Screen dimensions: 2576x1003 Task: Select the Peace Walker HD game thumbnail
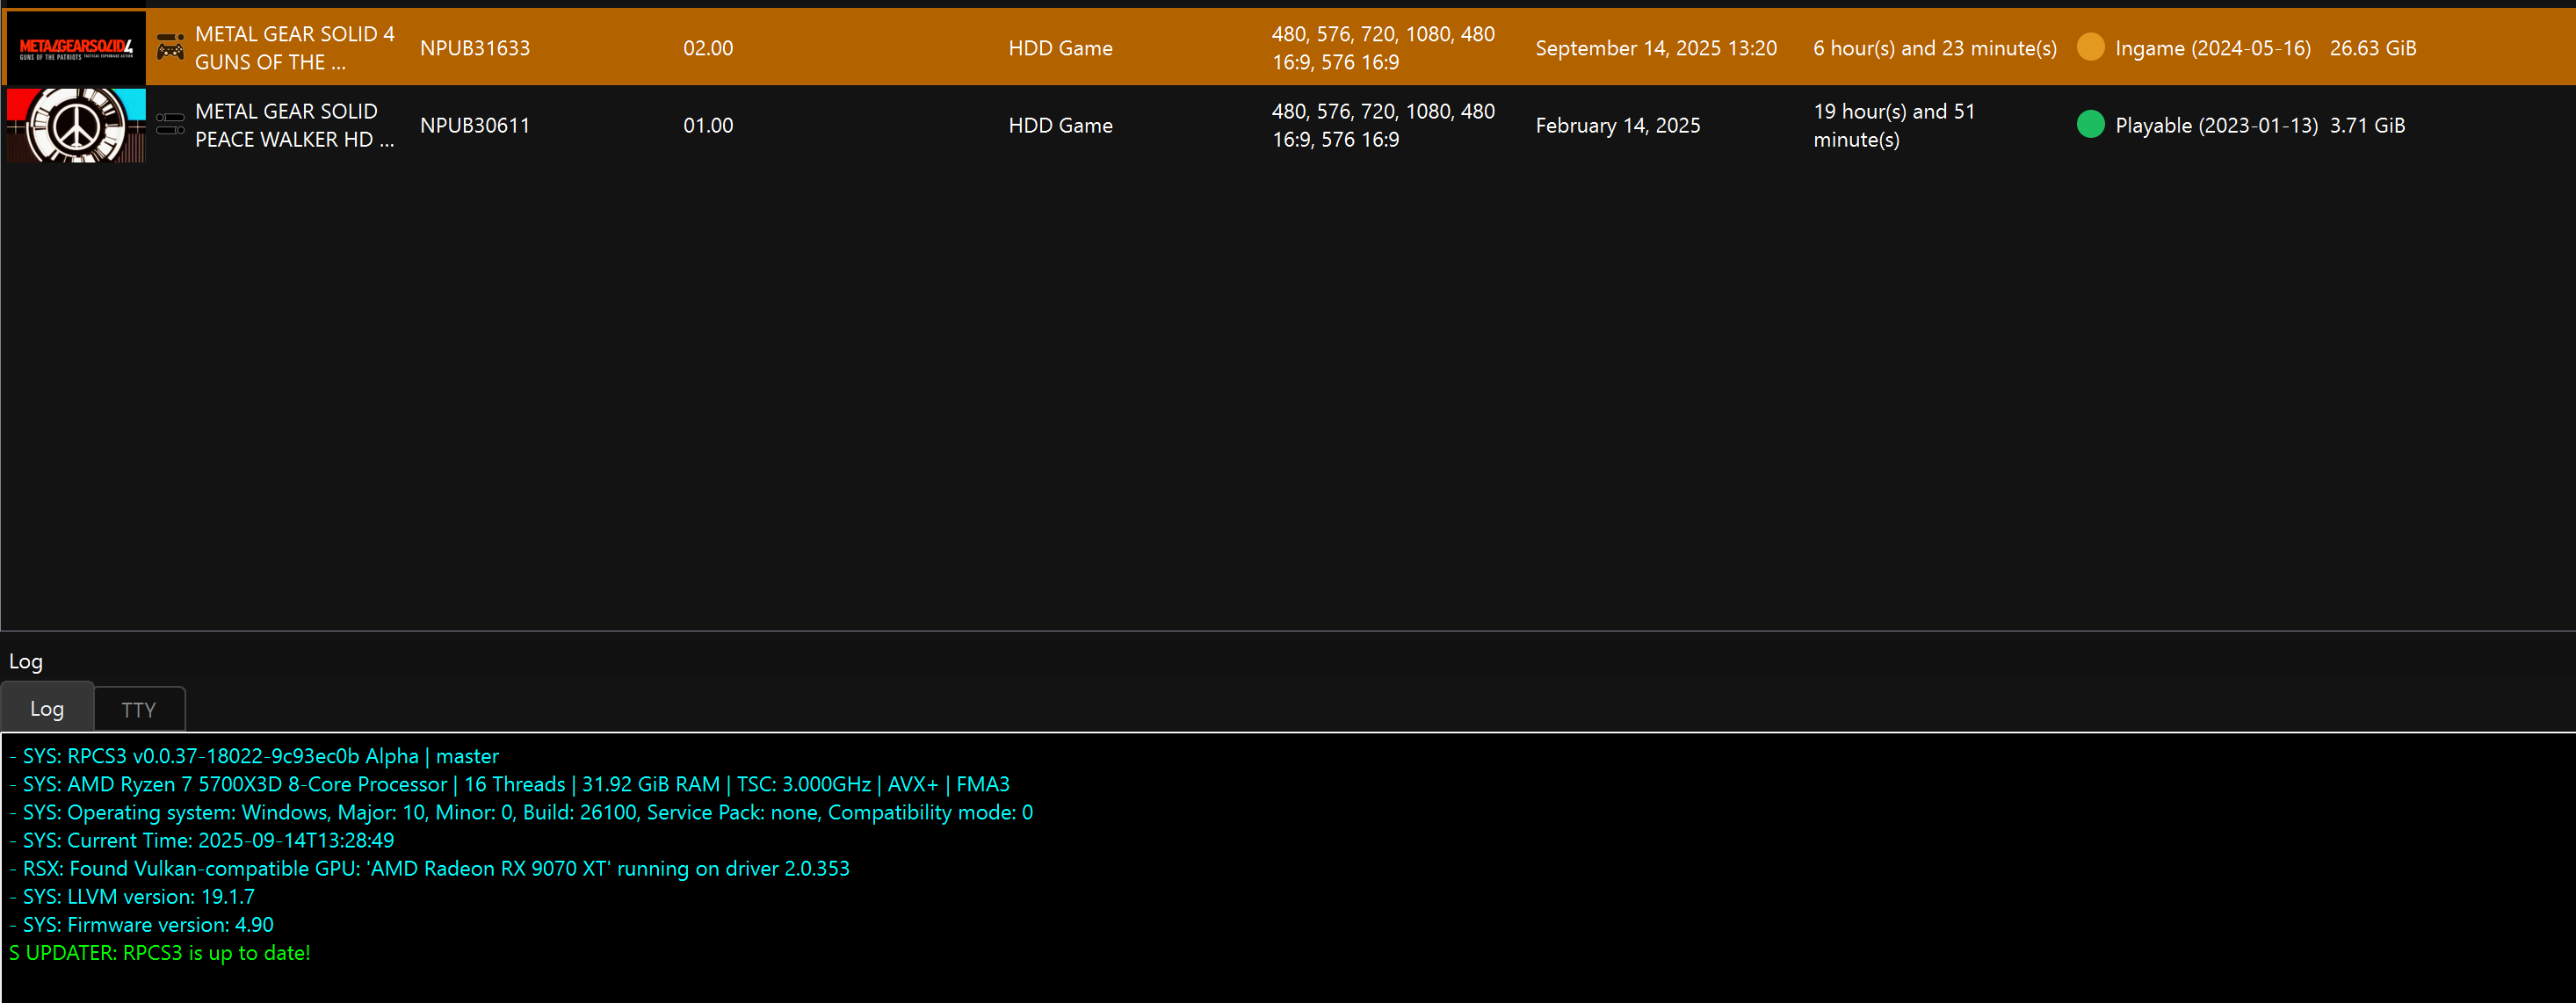[76, 125]
